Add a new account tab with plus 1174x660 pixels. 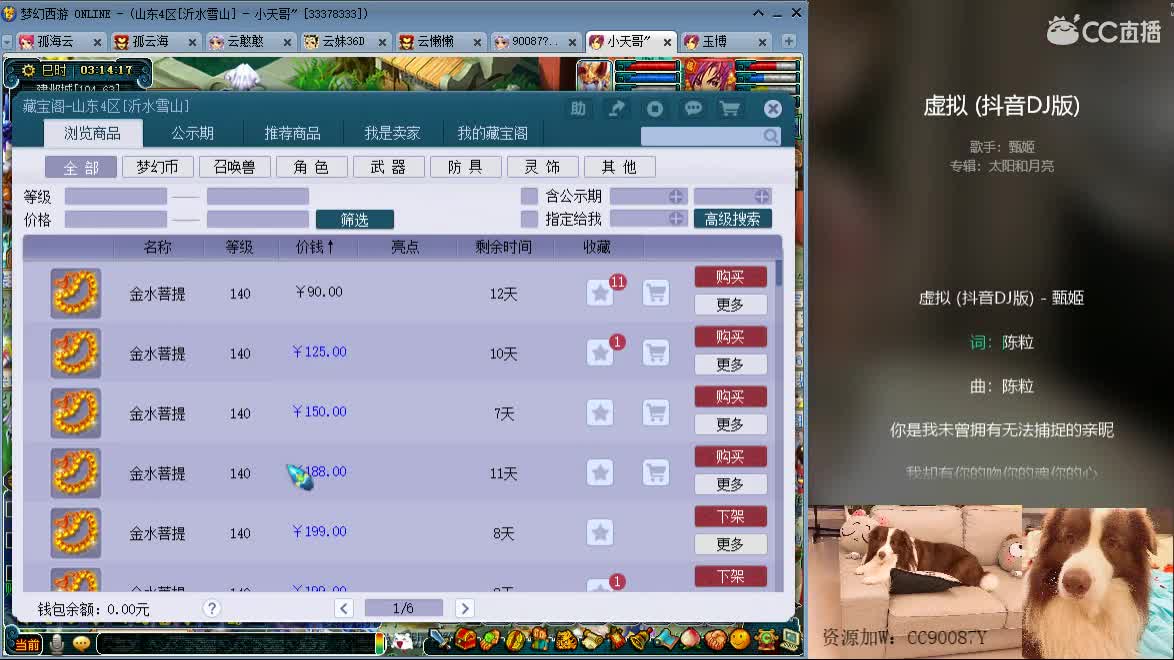(x=788, y=41)
